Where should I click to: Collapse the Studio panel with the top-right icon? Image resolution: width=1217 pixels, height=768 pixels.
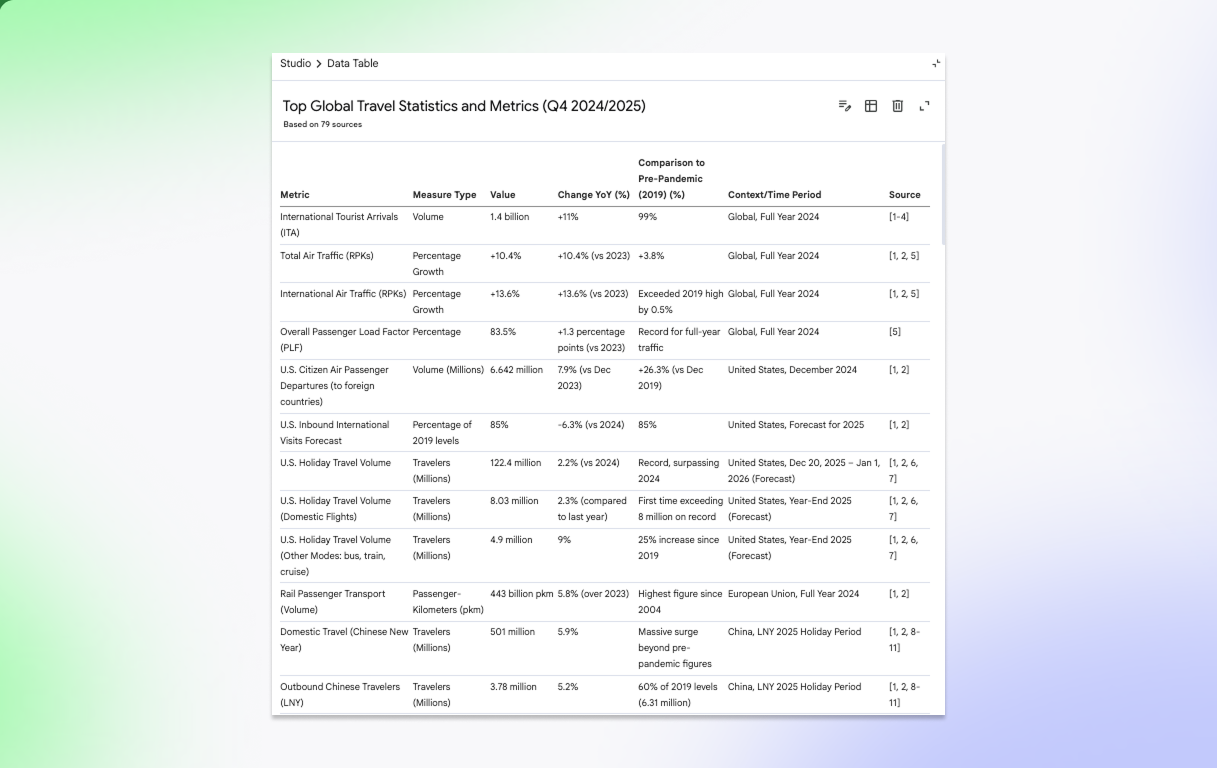[936, 64]
